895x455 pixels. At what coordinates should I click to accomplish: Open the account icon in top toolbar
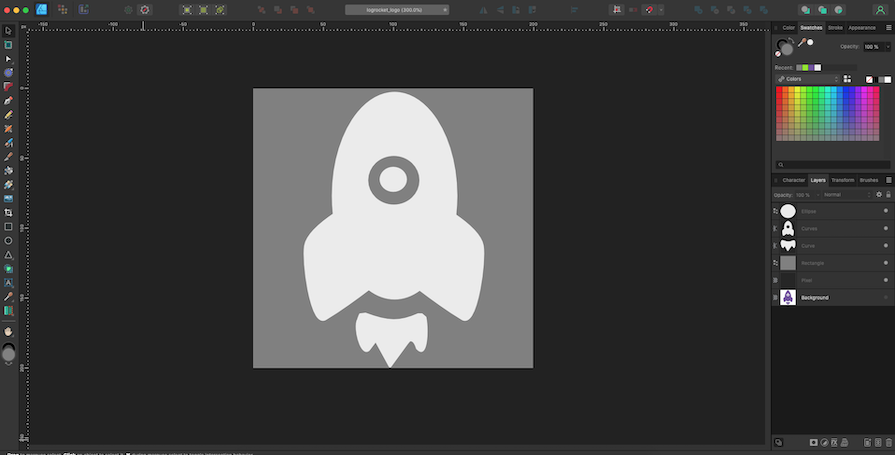coord(879,9)
